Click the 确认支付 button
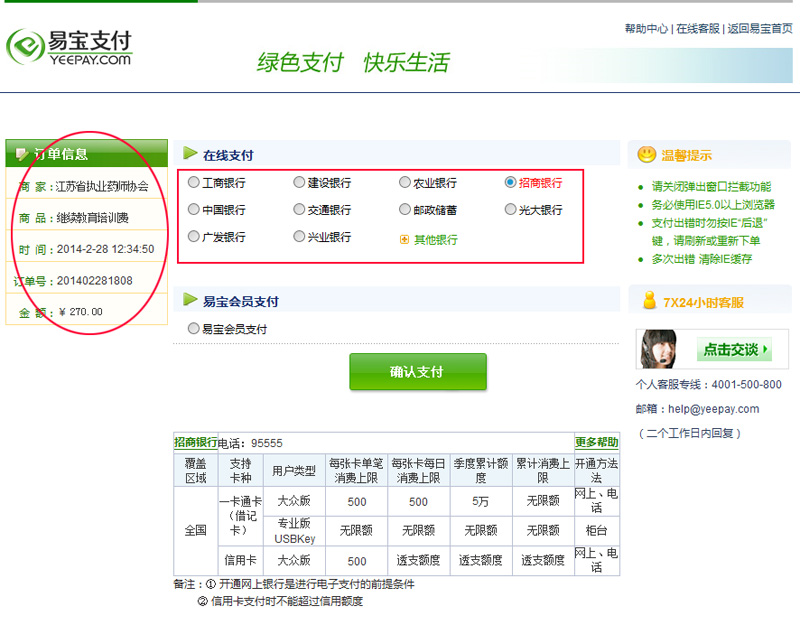 pos(418,371)
